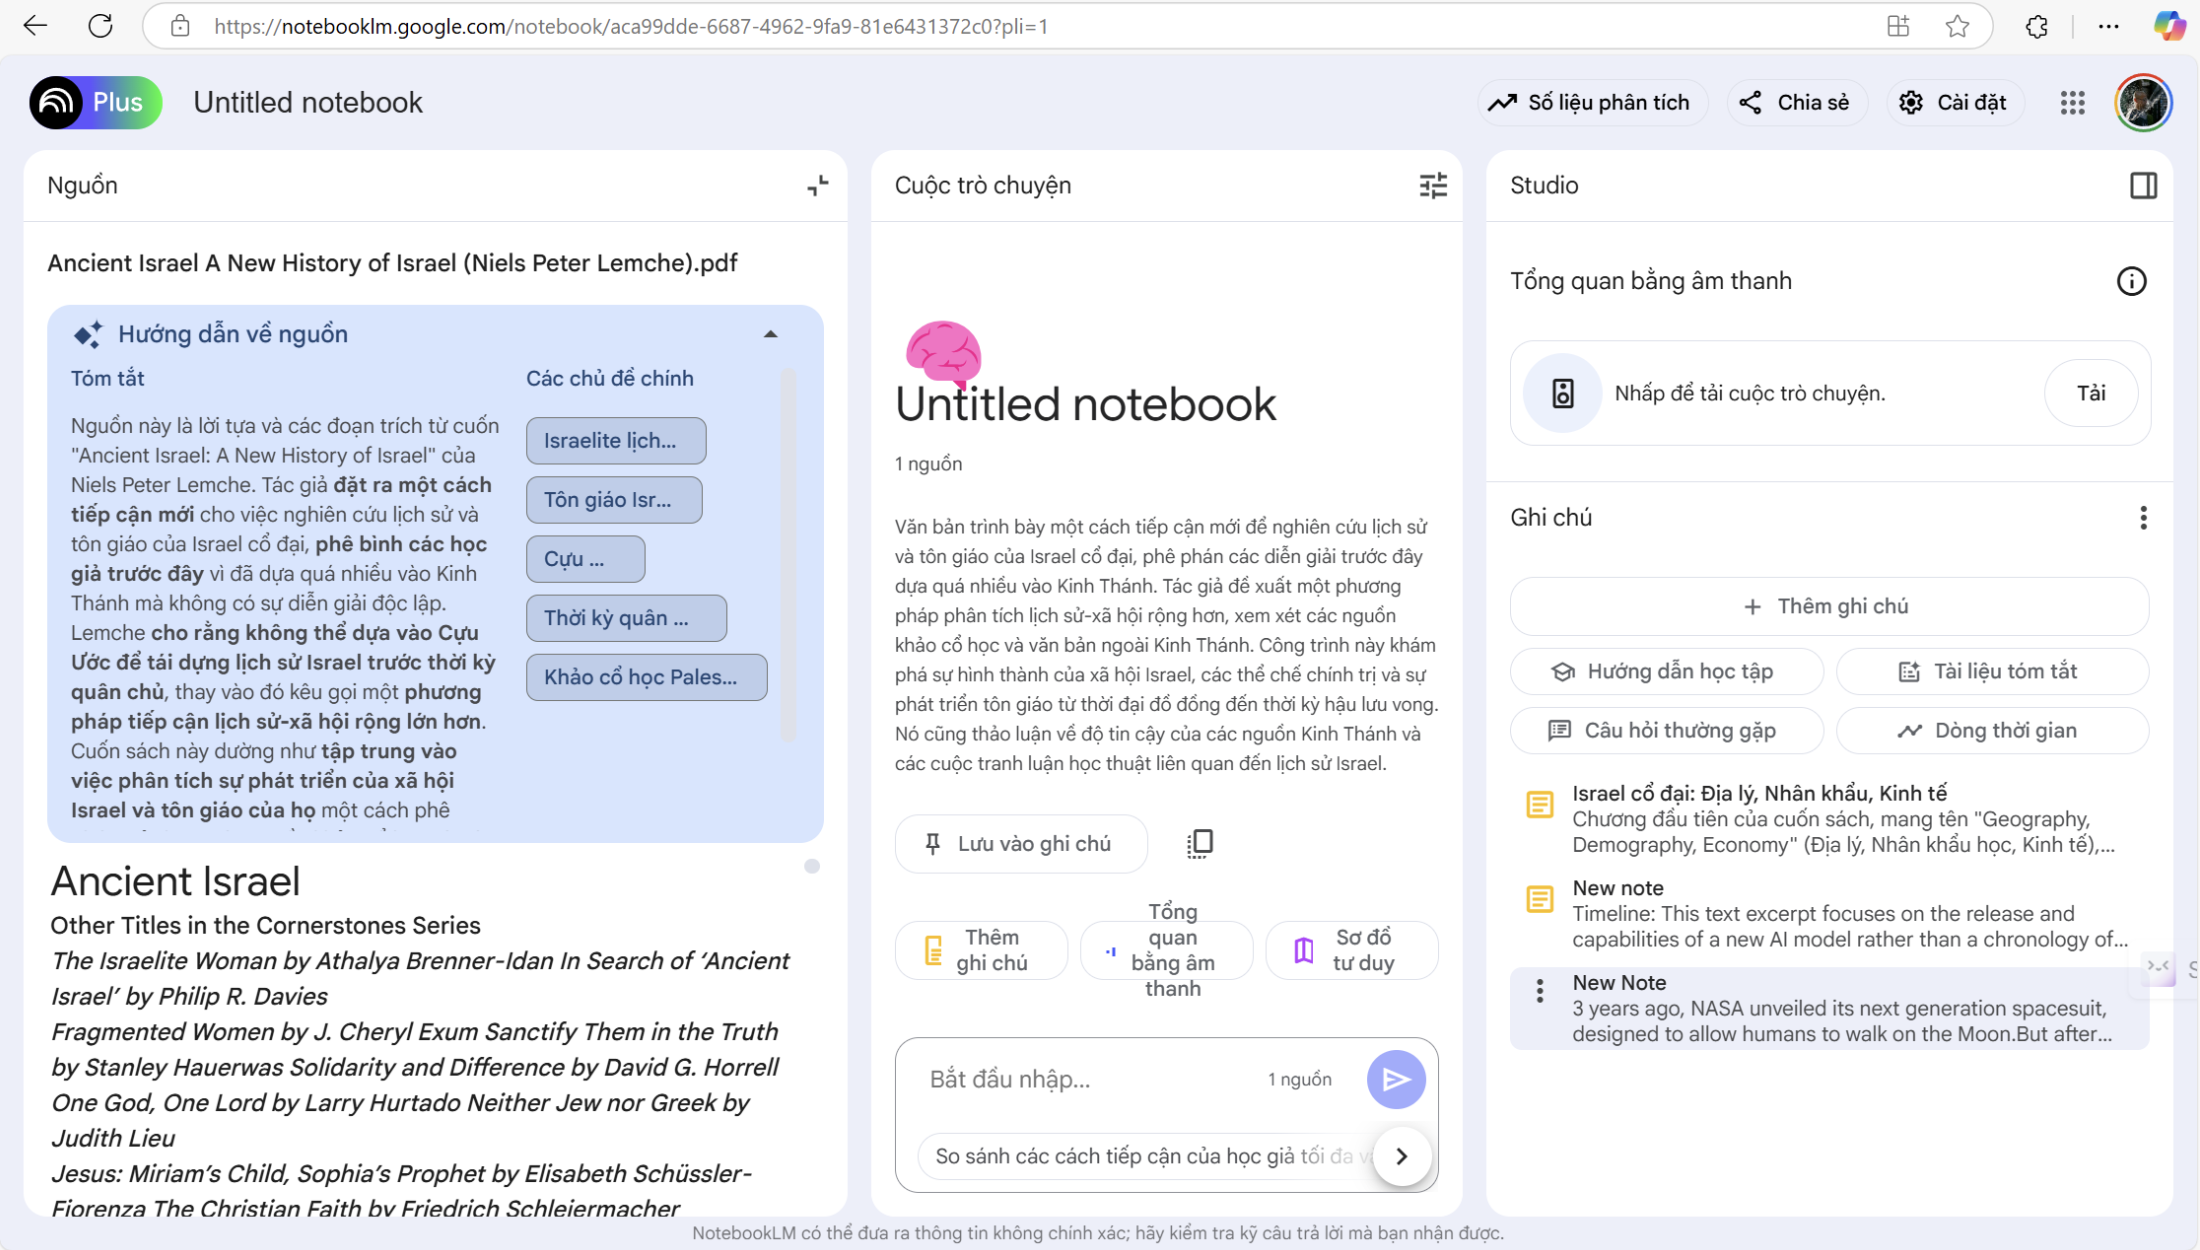Select topic chip Israelite lịch...
The width and height of the screenshot is (2200, 1250).
[616, 440]
